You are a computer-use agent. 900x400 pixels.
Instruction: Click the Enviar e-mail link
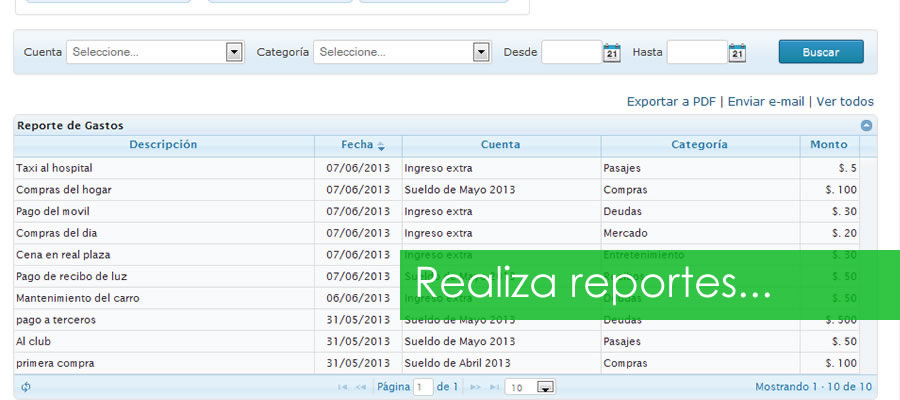(765, 102)
